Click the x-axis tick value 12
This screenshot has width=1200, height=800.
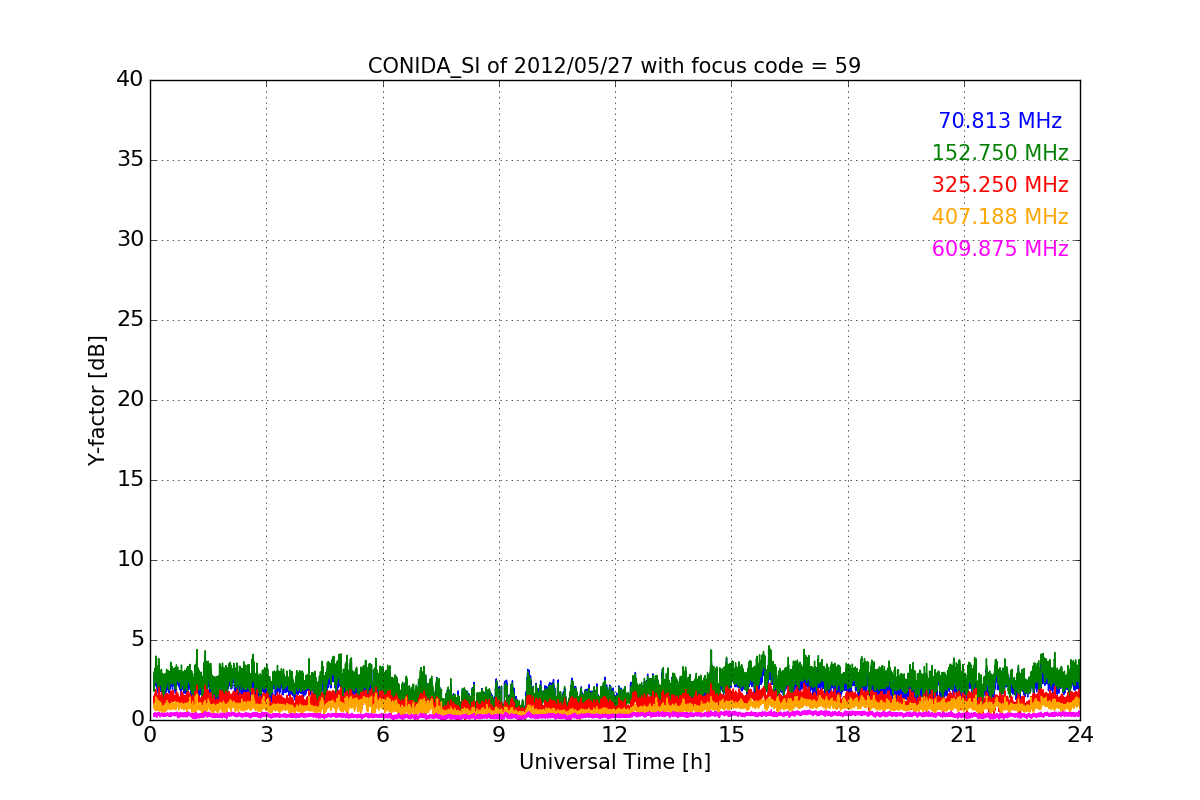(x=615, y=735)
